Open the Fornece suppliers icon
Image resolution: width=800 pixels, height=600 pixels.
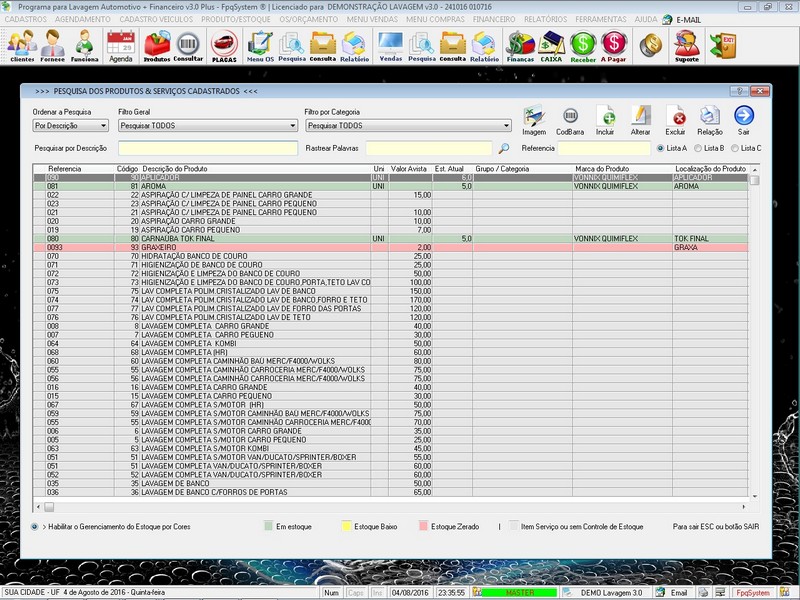point(53,46)
